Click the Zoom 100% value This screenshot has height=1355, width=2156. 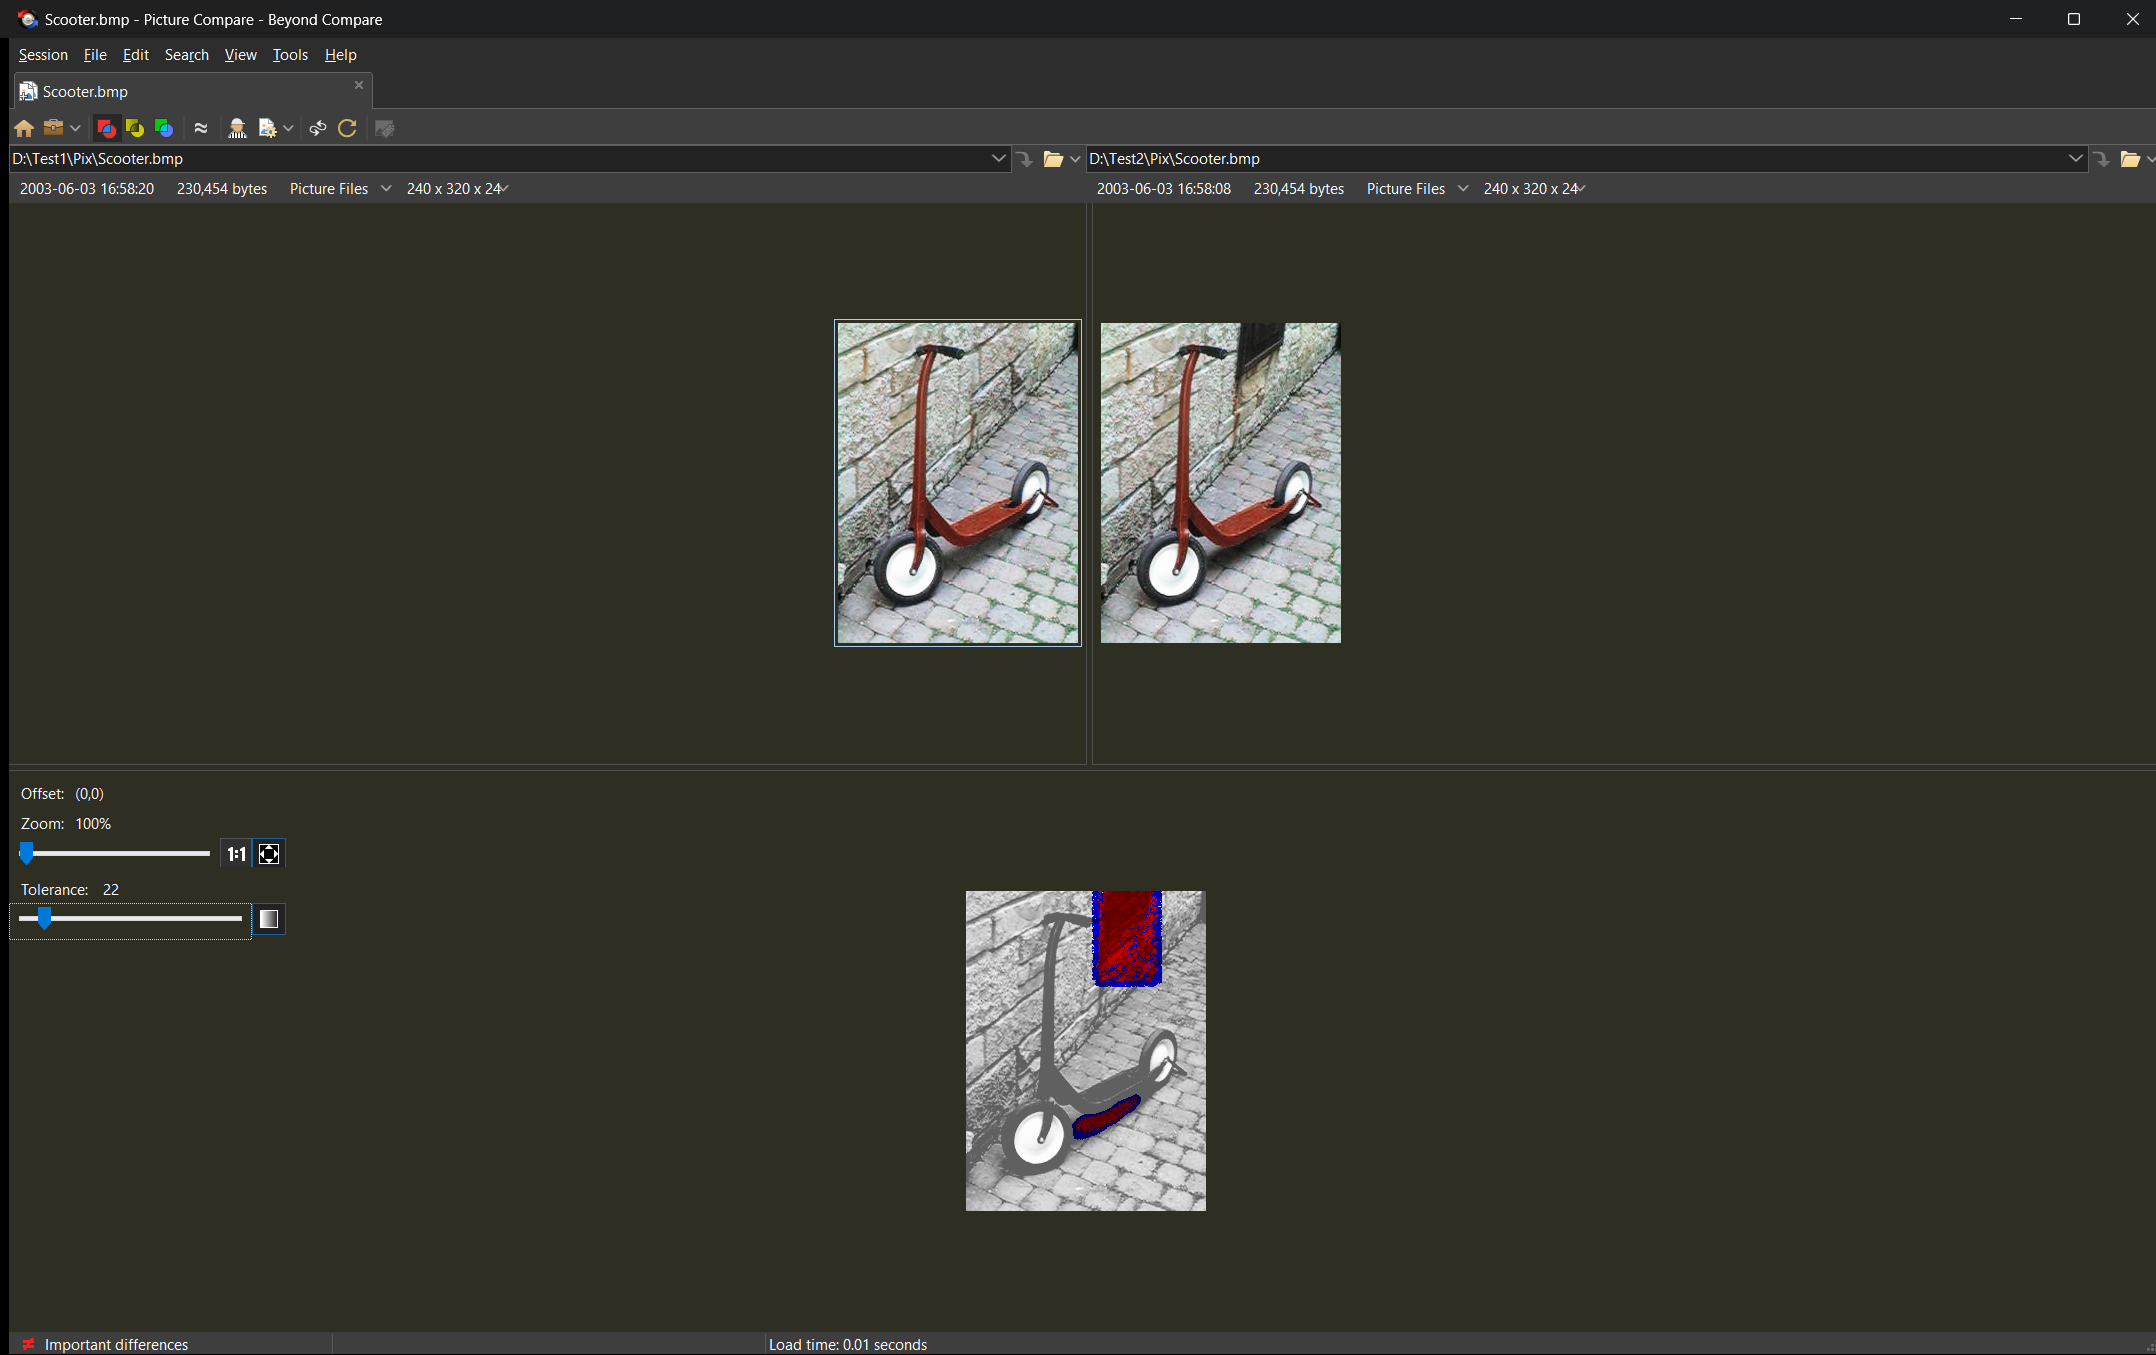pyautogui.click(x=93, y=824)
